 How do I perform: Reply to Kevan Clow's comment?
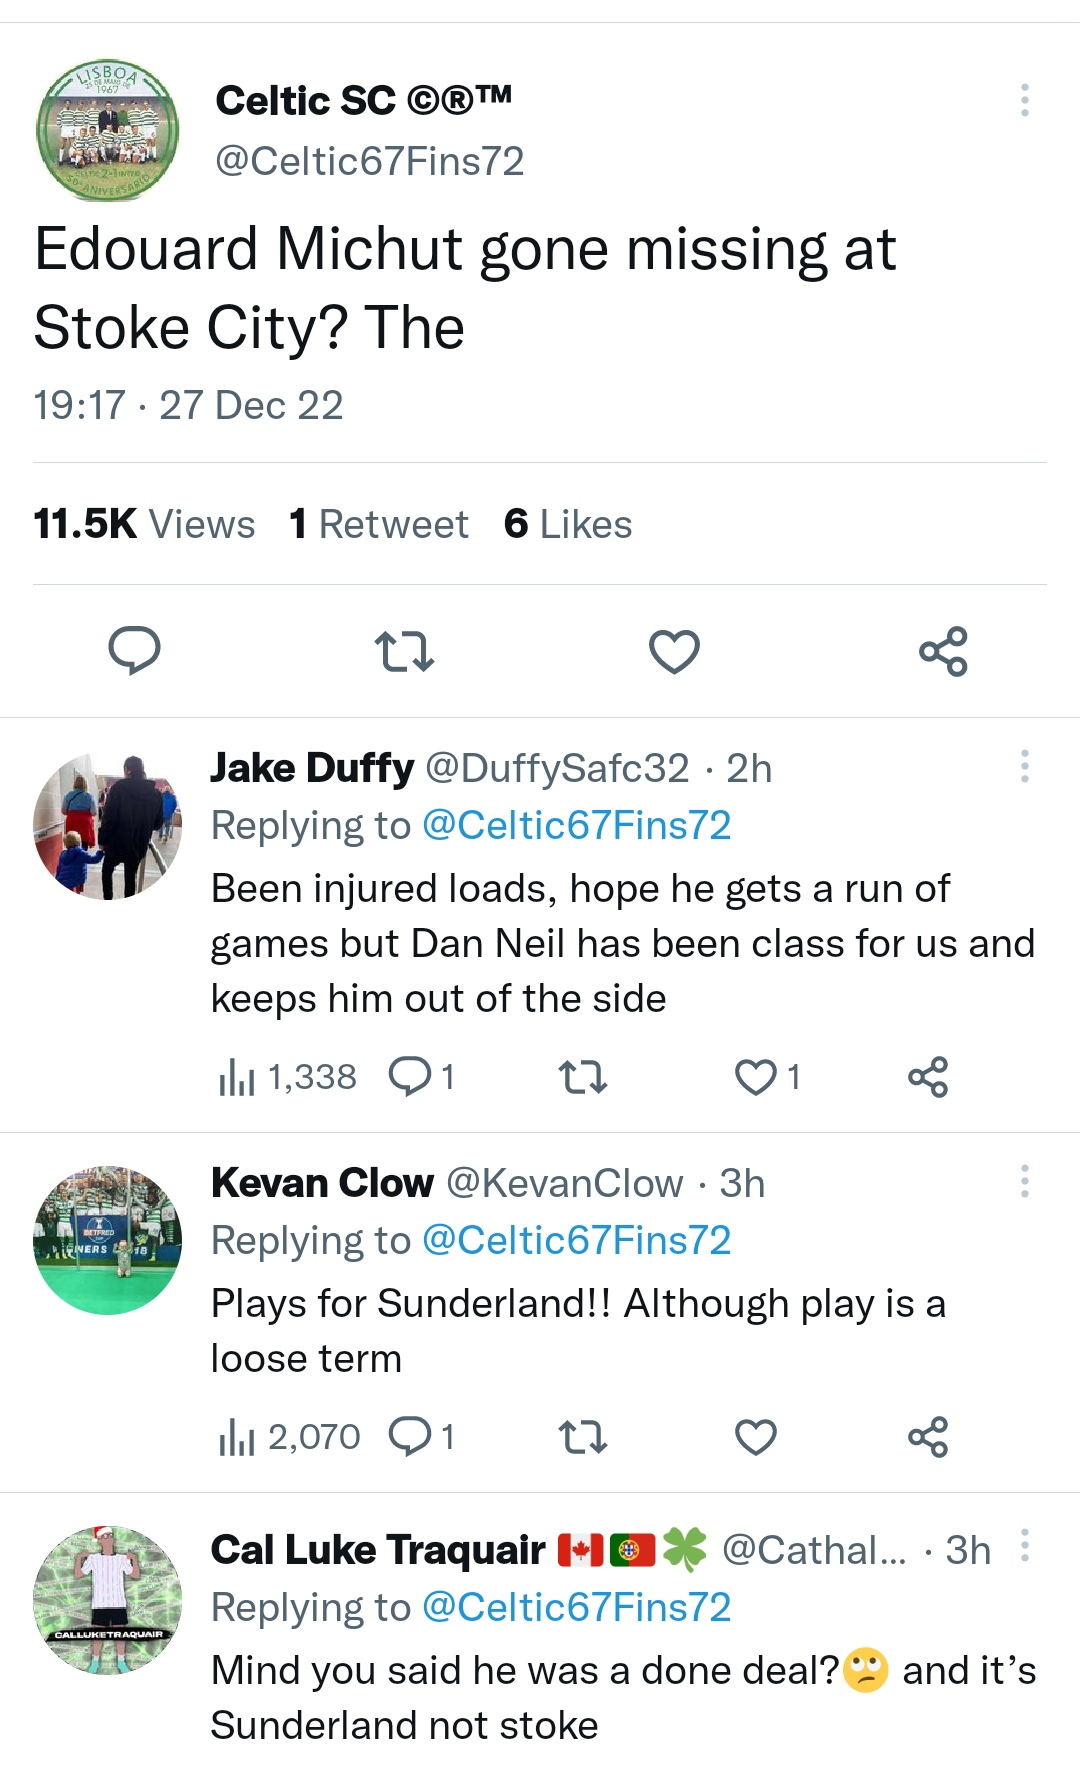pyautogui.click(x=410, y=1437)
